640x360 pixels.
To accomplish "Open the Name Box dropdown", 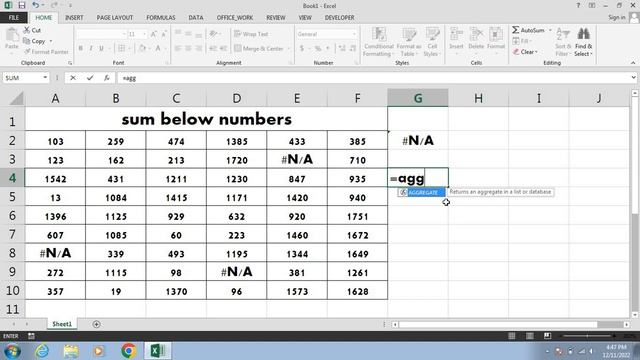I will coord(45,78).
